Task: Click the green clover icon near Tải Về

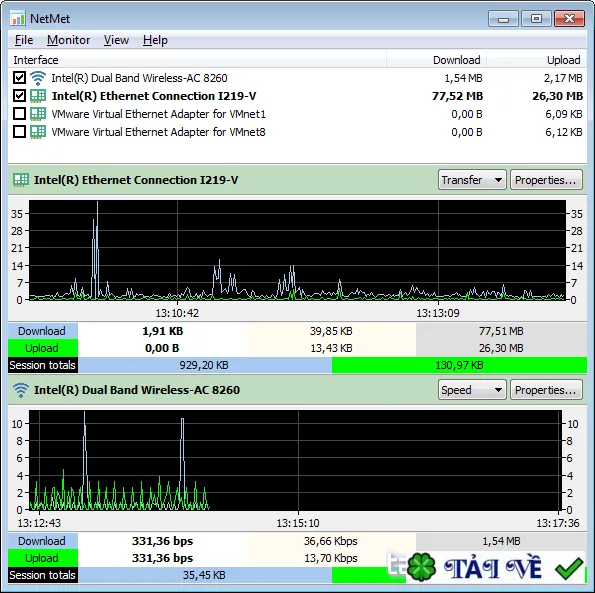Action: [x=421, y=567]
